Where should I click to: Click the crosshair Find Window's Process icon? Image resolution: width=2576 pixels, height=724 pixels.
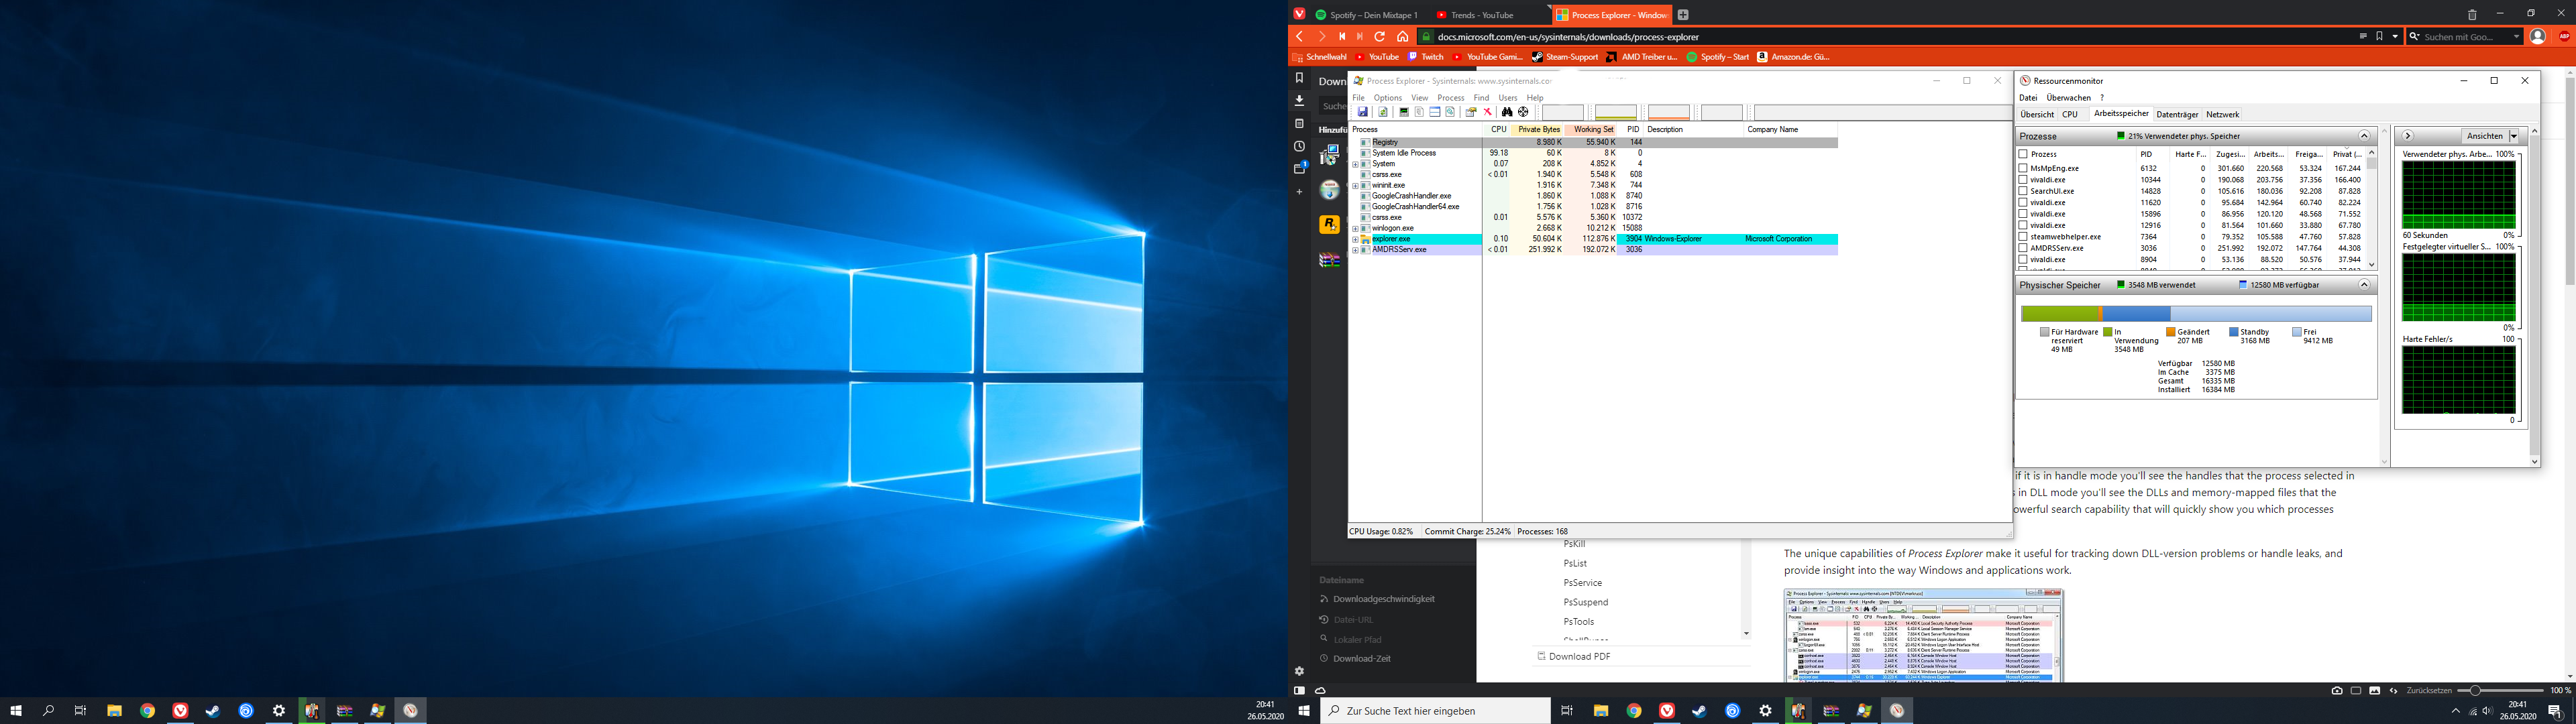(x=1523, y=112)
